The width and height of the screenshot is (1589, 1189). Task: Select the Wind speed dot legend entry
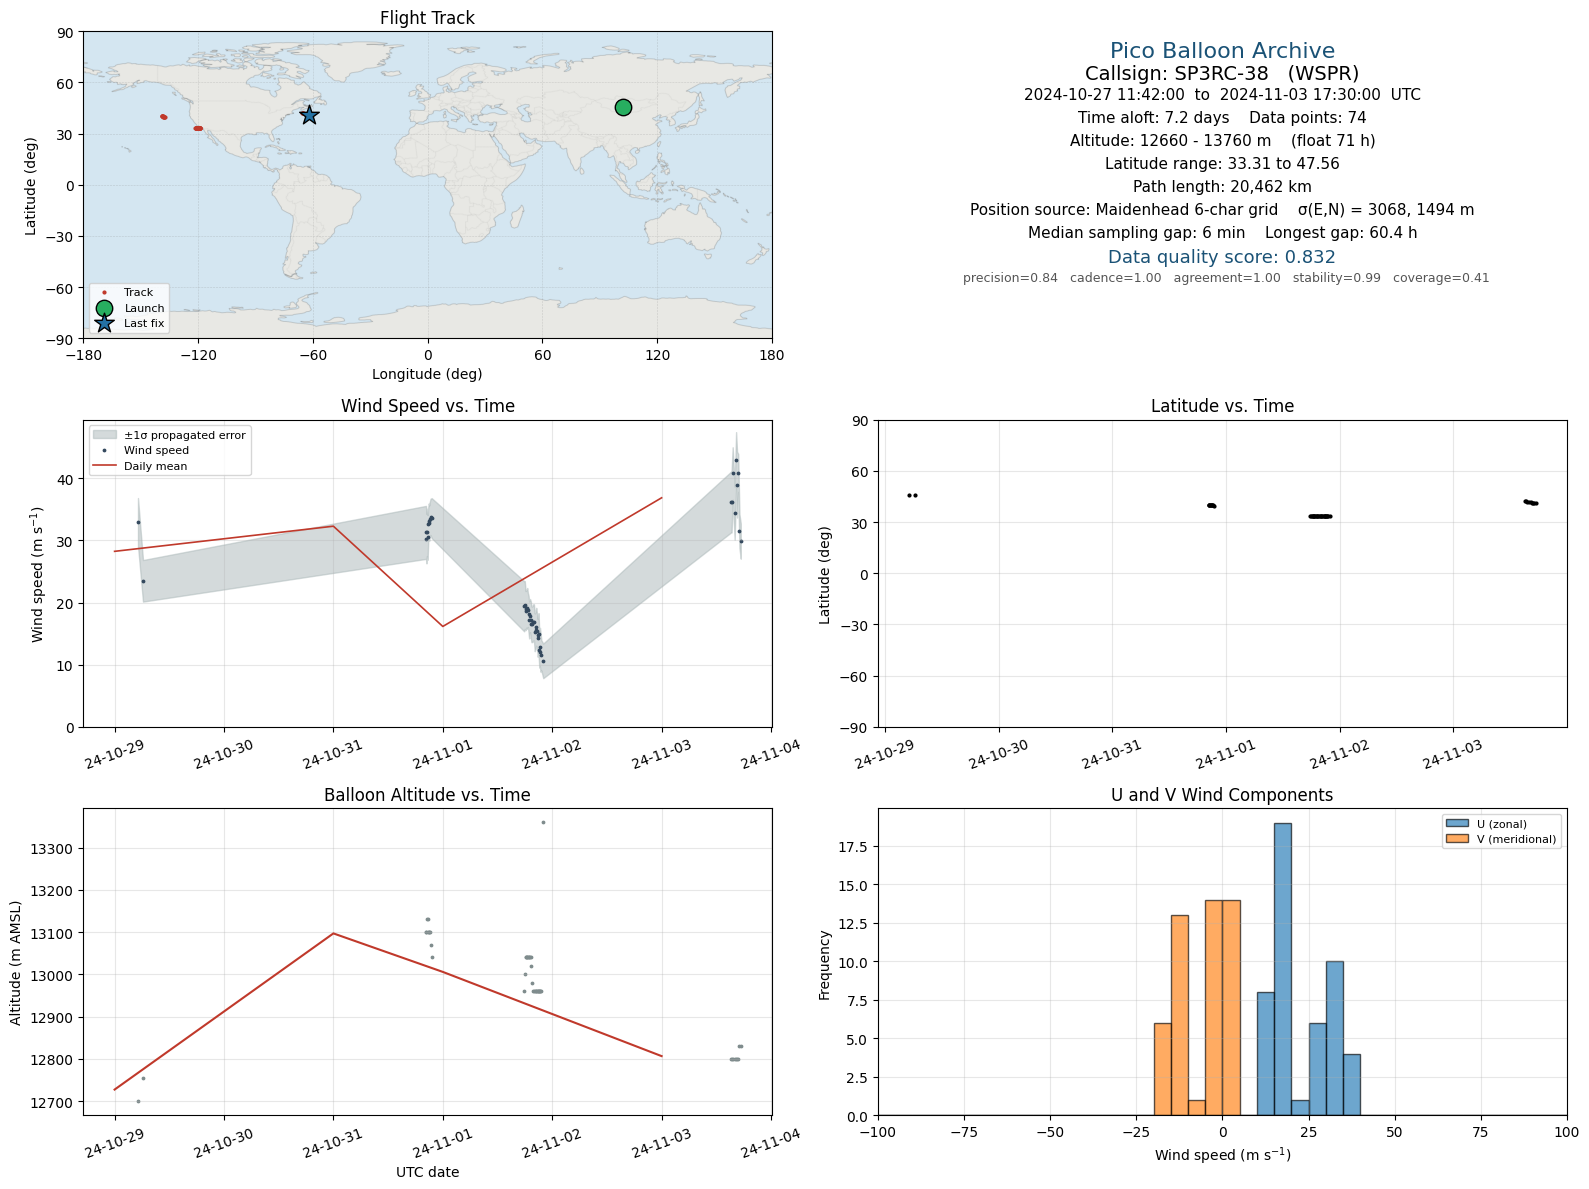tap(141, 451)
